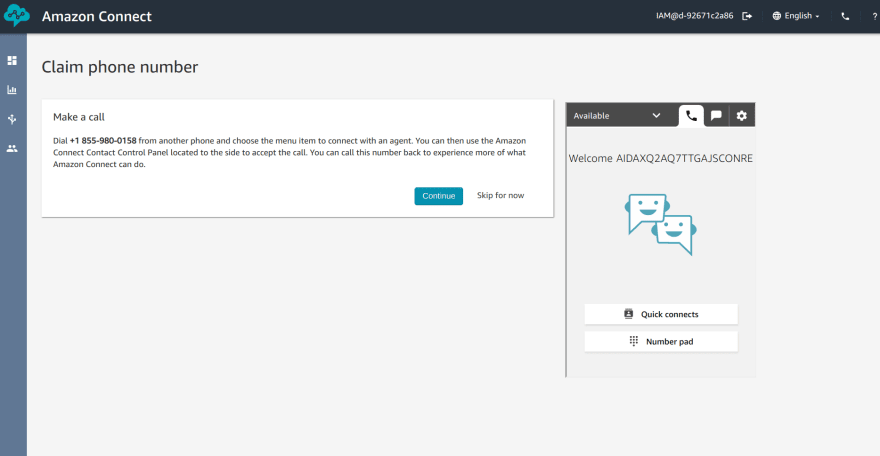This screenshot has height=456, width=880.
Task: Click the Amazon Connect cloud logo
Action: (16, 16)
